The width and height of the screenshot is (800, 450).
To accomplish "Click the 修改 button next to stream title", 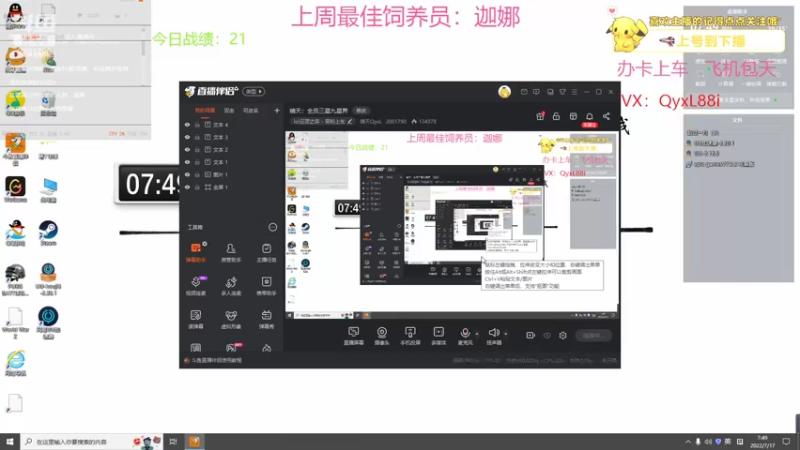I will 361,111.
